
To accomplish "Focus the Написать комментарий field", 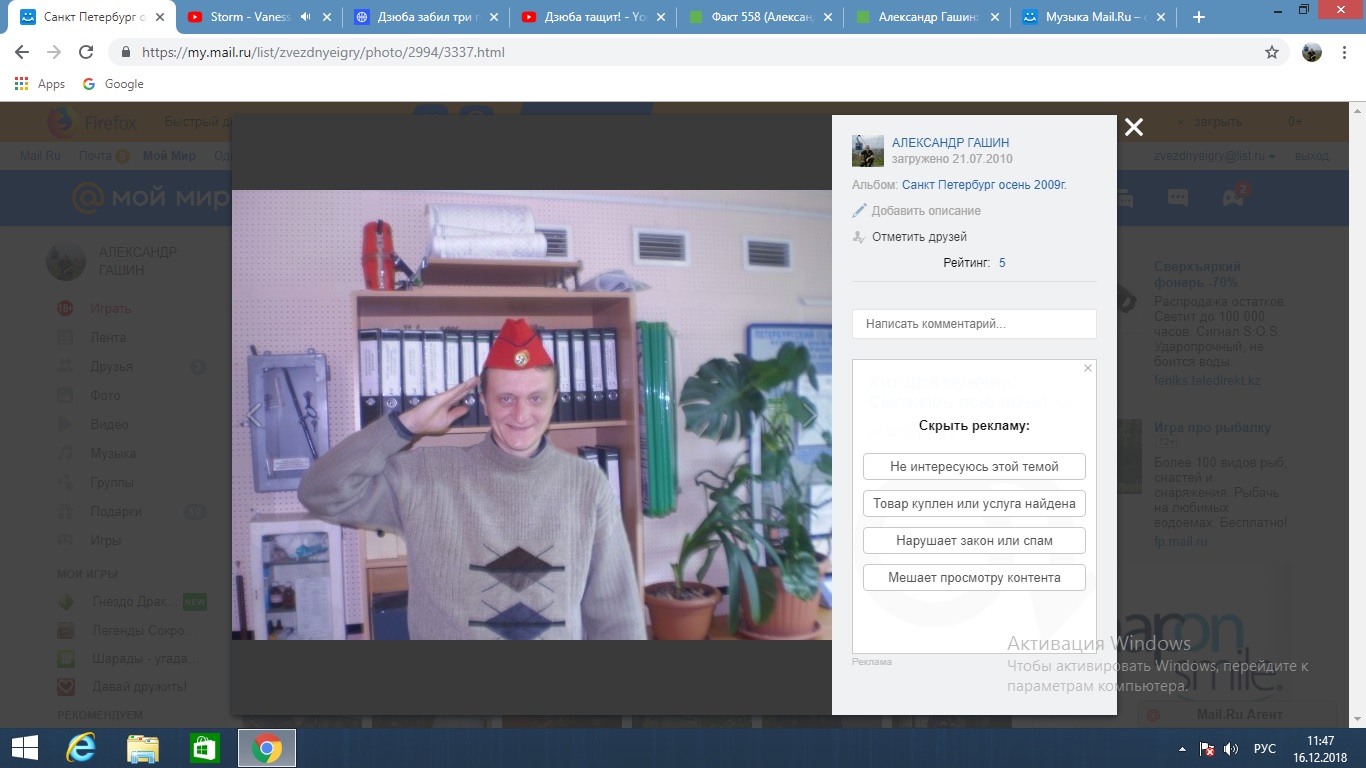I will coord(974,324).
